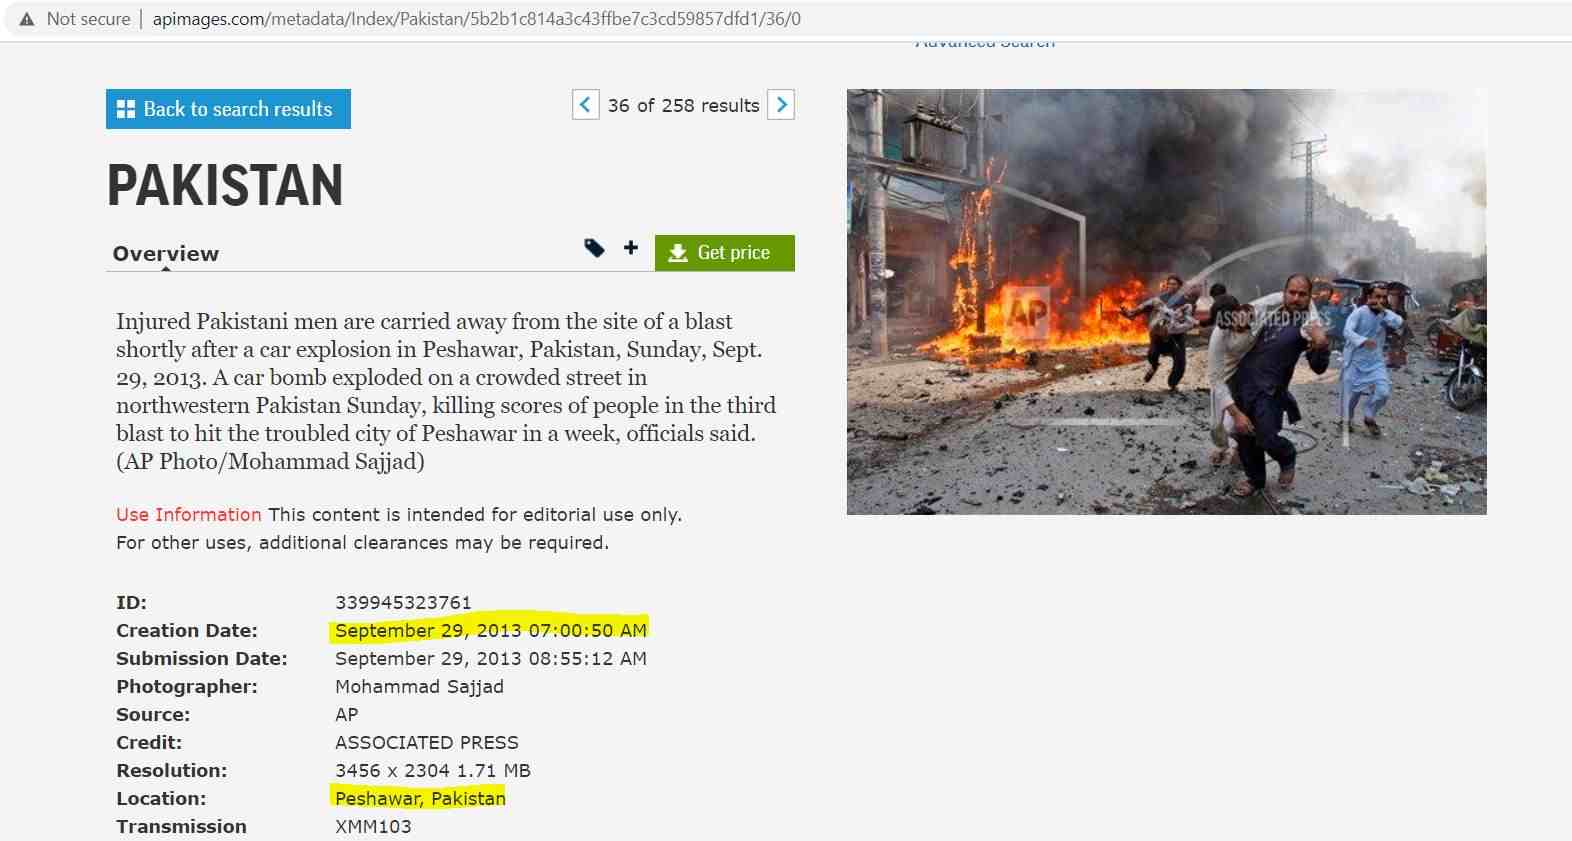Click the Submission Date value
Image resolution: width=1572 pixels, height=841 pixels.
pos(491,658)
